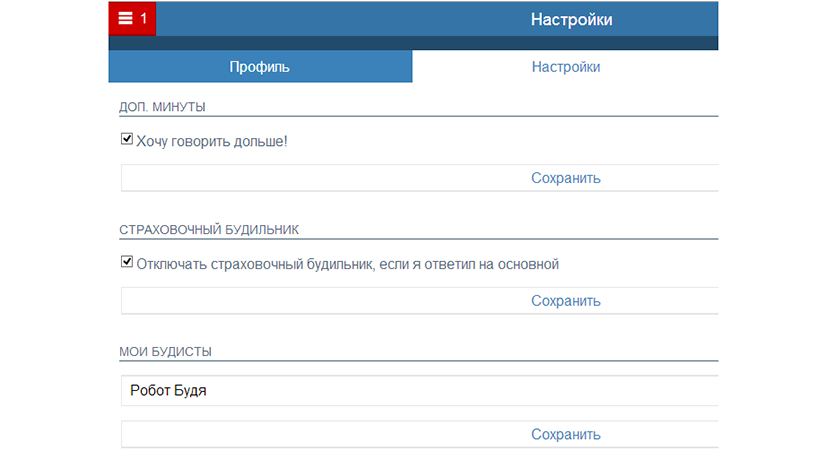Switch to the Настройки tab

click(x=566, y=66)
